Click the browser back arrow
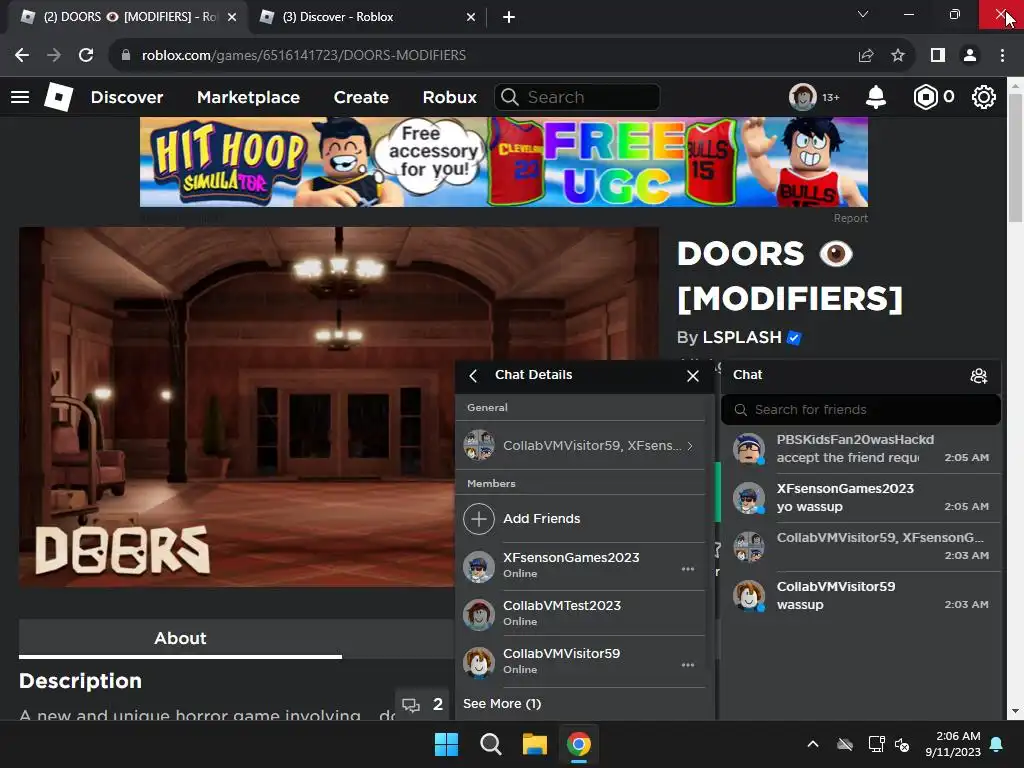 click(22, 56)
